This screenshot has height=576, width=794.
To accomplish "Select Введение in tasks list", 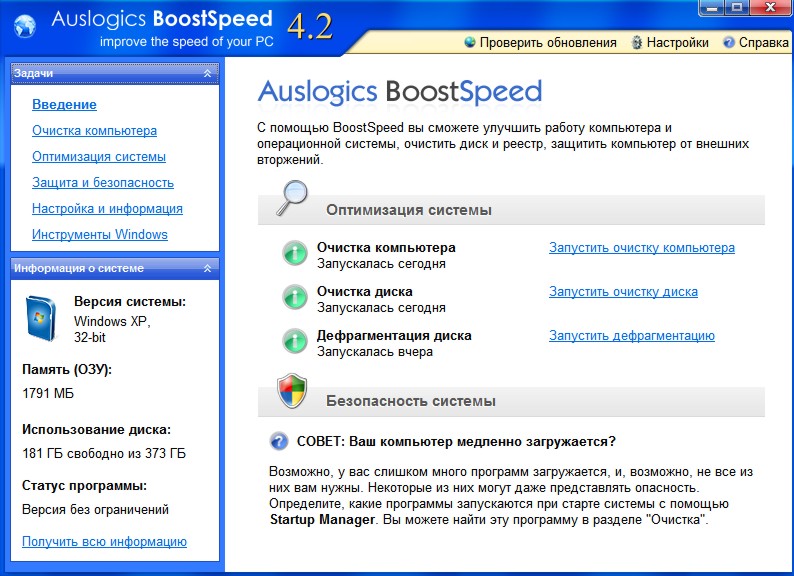I will (64, 104).
